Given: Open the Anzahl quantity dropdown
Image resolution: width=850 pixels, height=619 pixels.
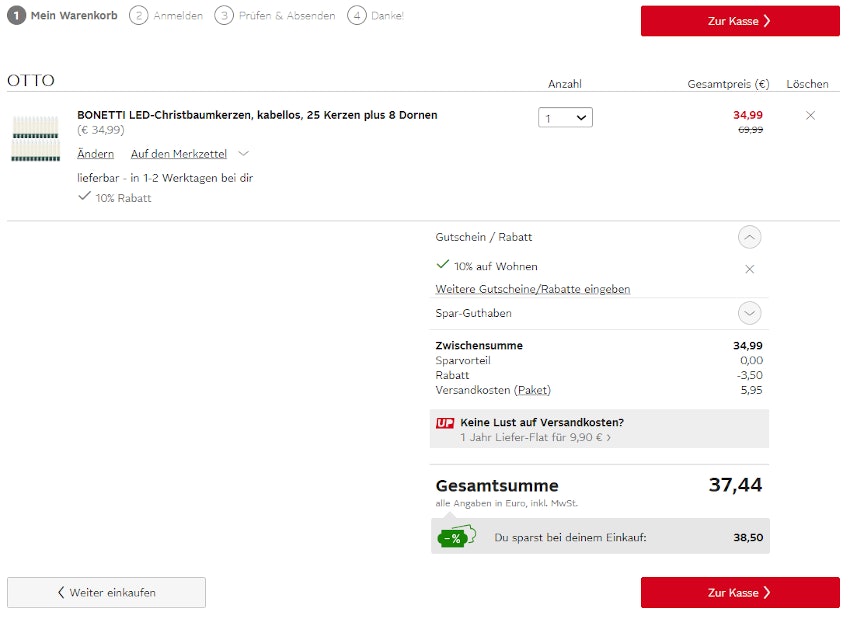Looking at the screenshot, I should tap(565, 118).
